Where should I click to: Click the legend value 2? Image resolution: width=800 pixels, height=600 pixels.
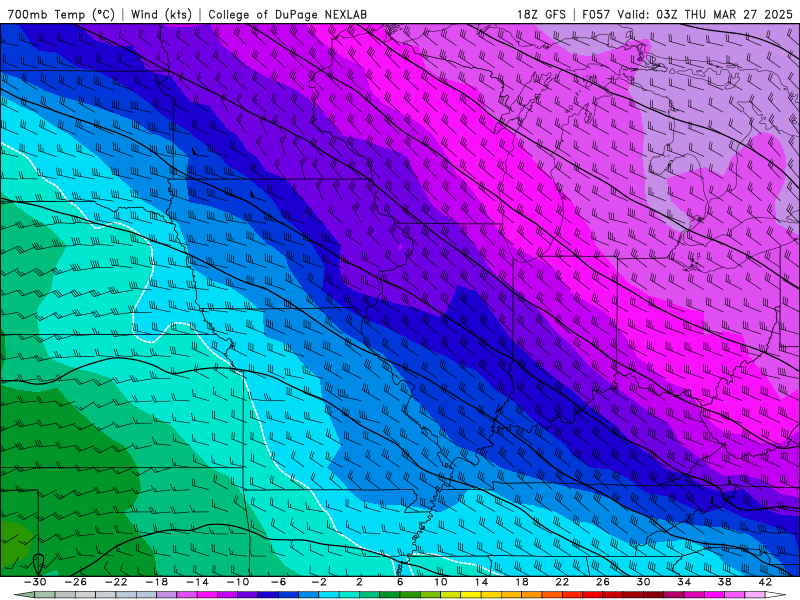click(359, 582)
